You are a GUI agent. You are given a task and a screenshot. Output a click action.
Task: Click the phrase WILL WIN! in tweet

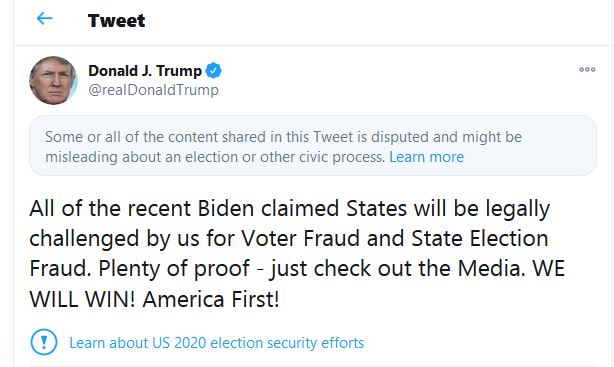tap(82, 300)
